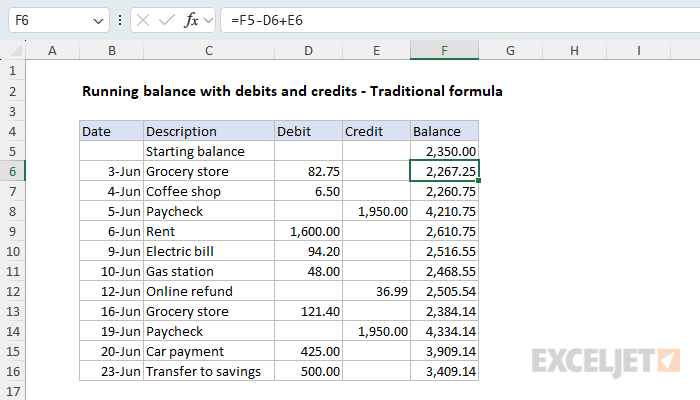Select debit cell 6.50
The width and height of the screenshot is (700, 400).
click(308, 191)
